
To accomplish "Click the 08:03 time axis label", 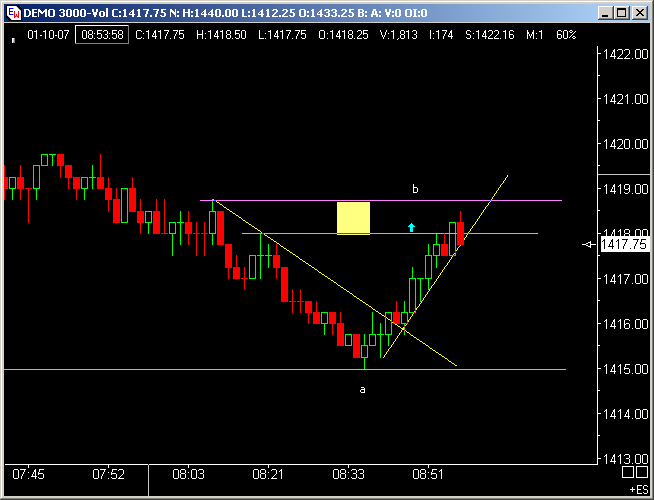I will [188, 475].
